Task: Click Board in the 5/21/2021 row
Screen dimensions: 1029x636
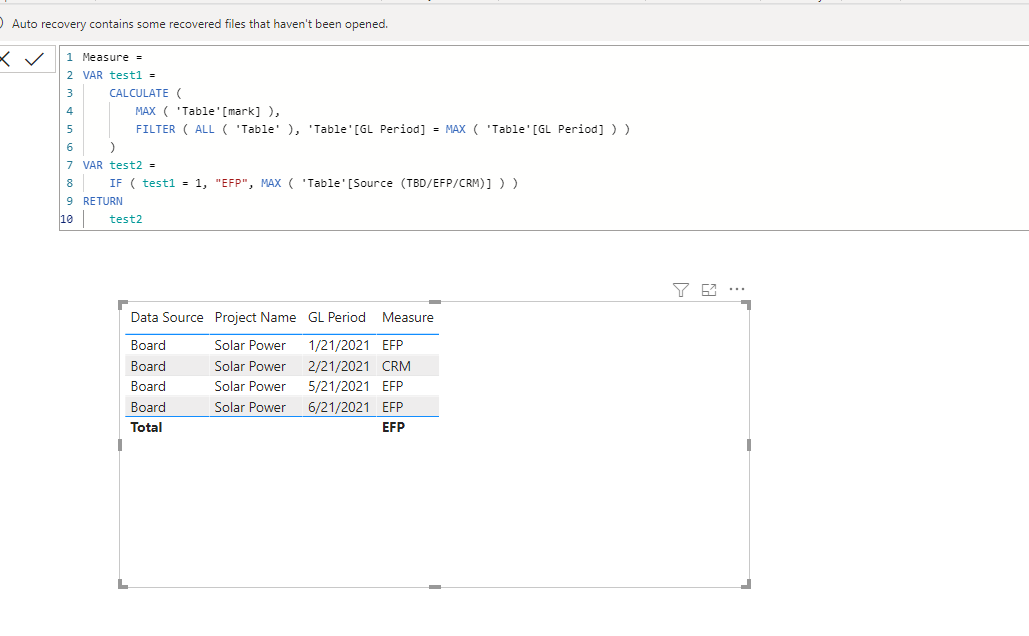Action: (148, 387)
